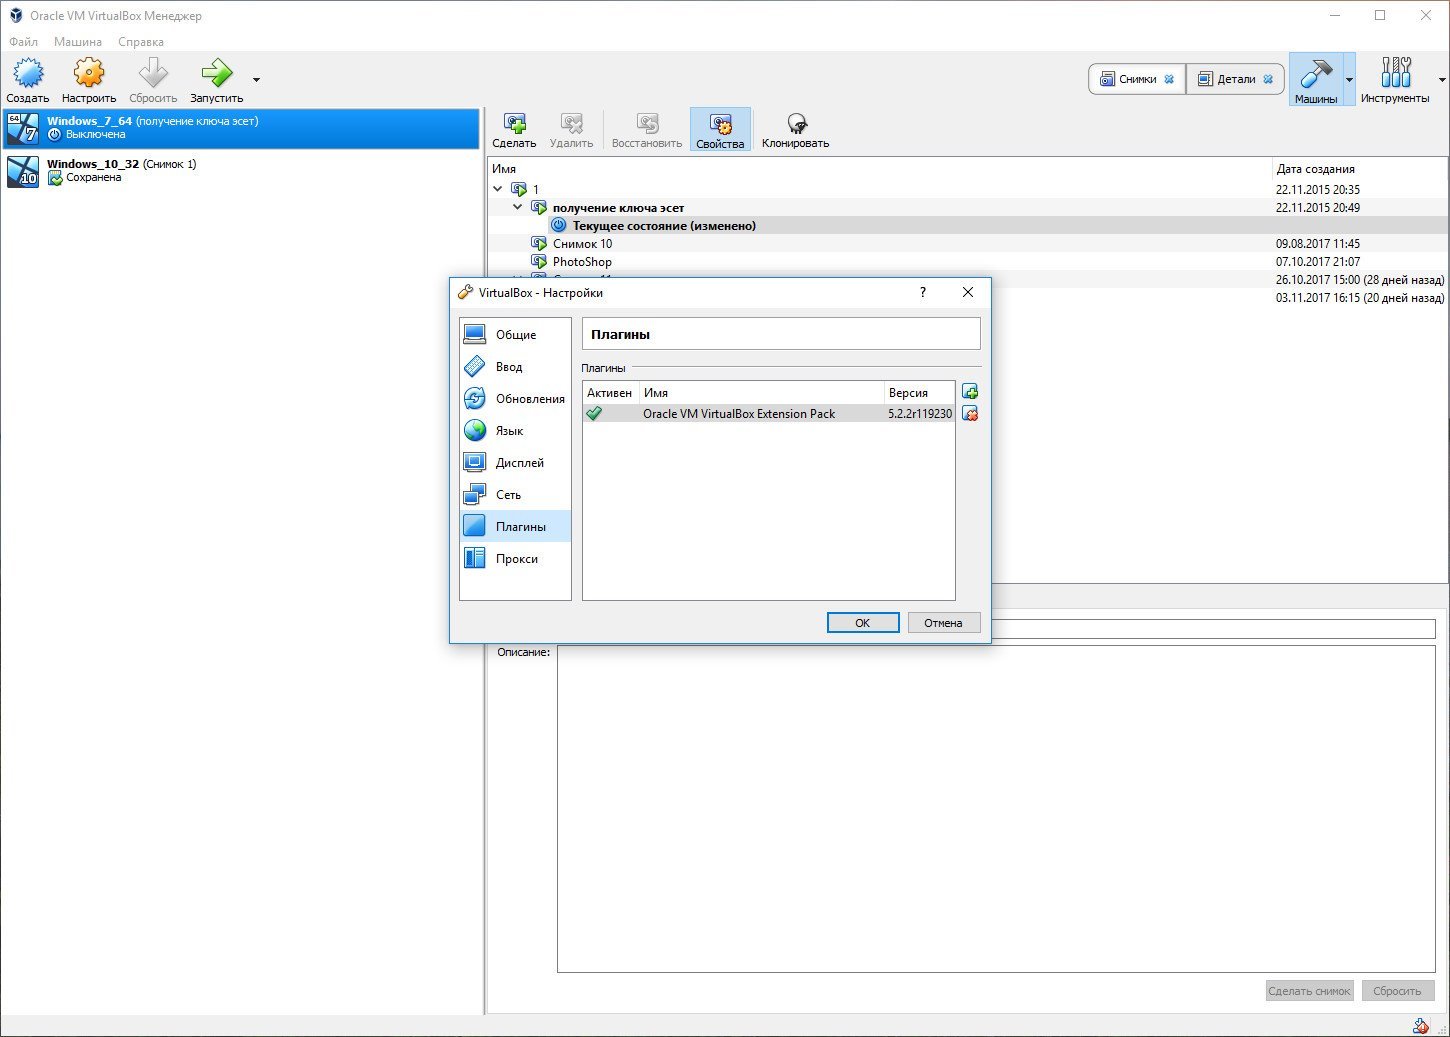Open the Файл menu
The width and height of the screenshot is (1450, 1037).
(x=23, y=42)
